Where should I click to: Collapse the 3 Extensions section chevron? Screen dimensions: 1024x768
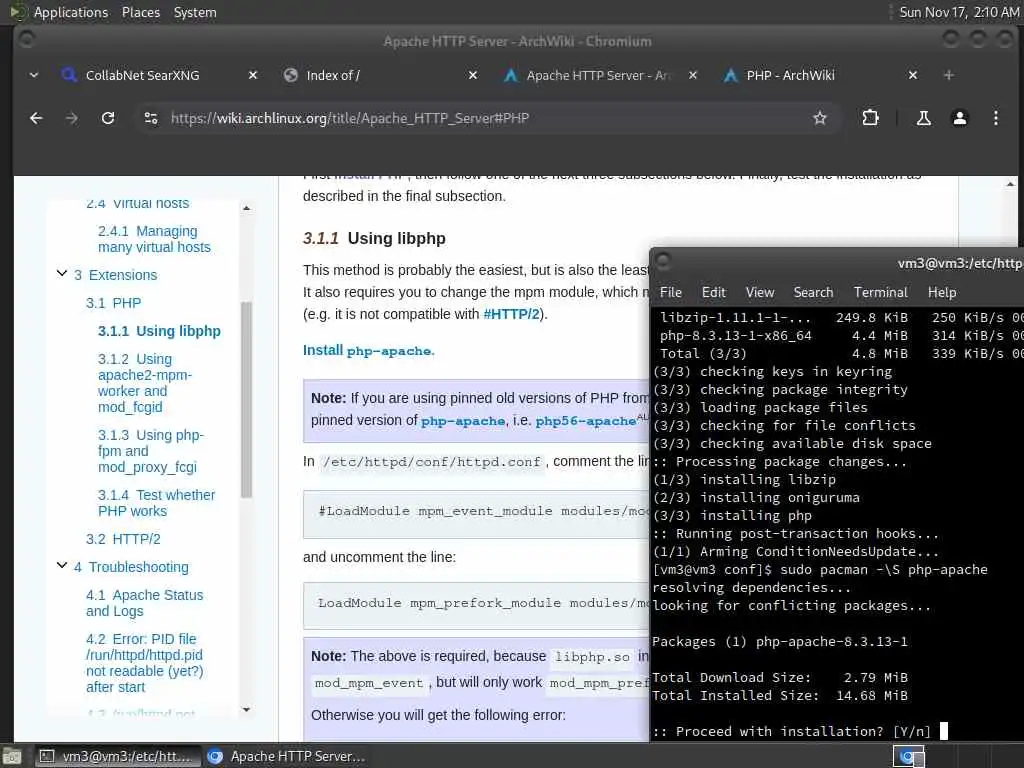click(62, 274)
